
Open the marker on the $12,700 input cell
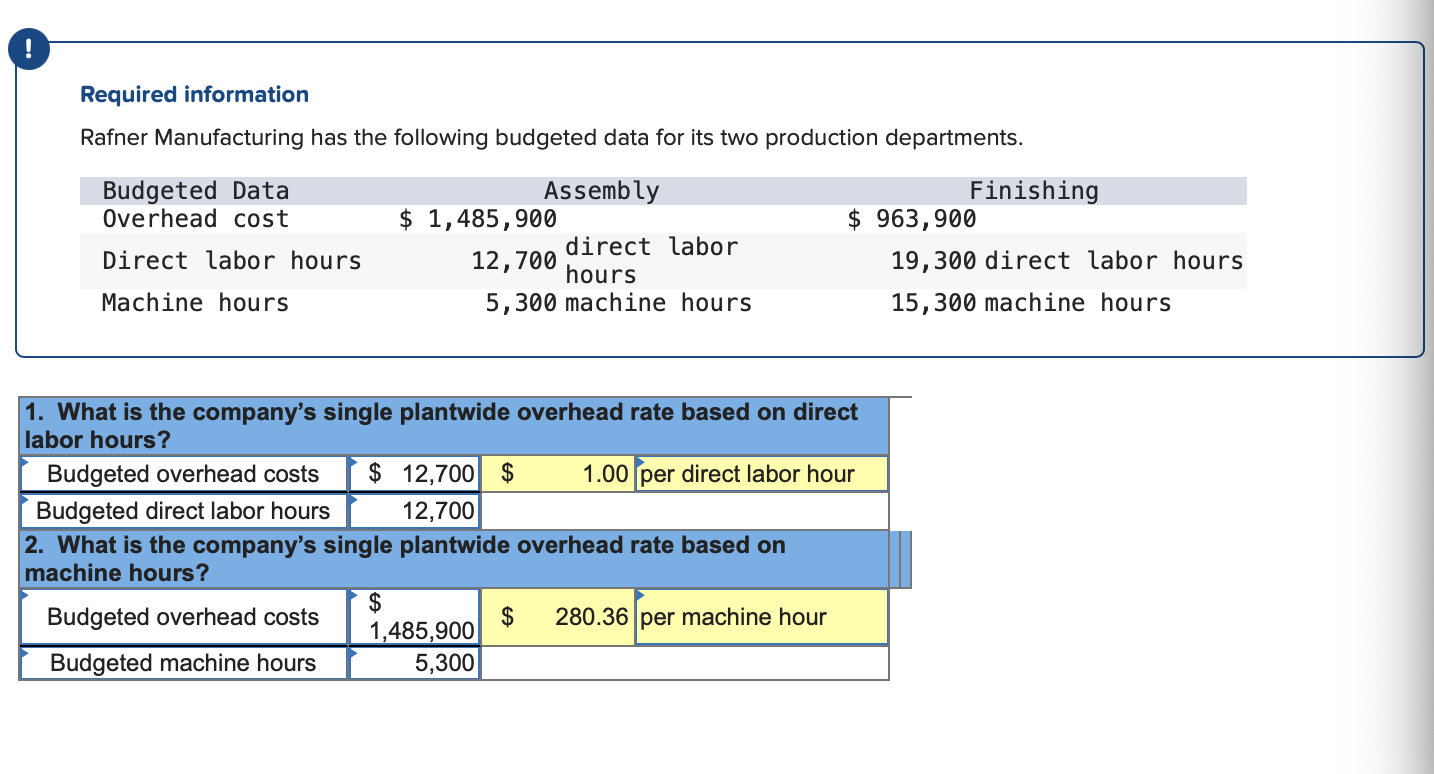coord(352,461)
